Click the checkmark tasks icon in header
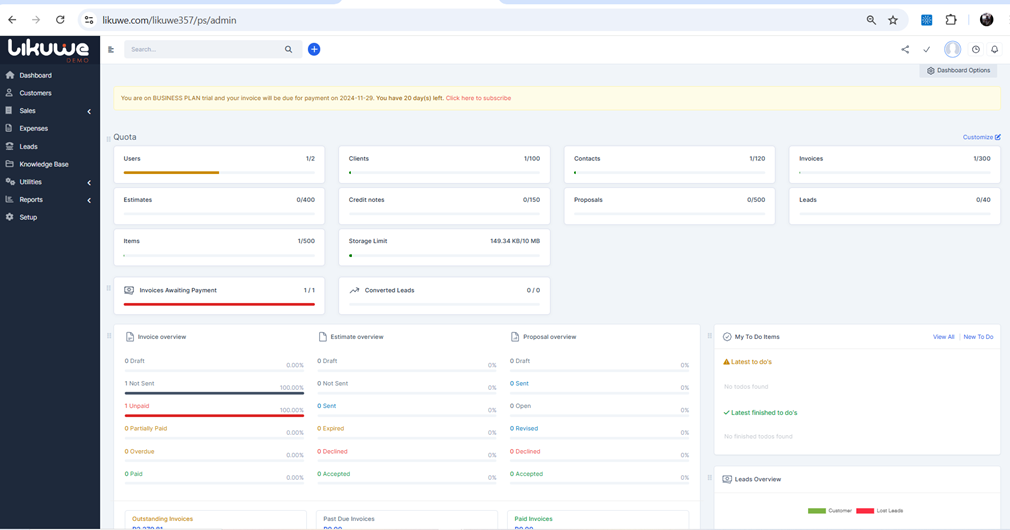The width and height of the screenshot is (1010, 530). coord(927,49)
